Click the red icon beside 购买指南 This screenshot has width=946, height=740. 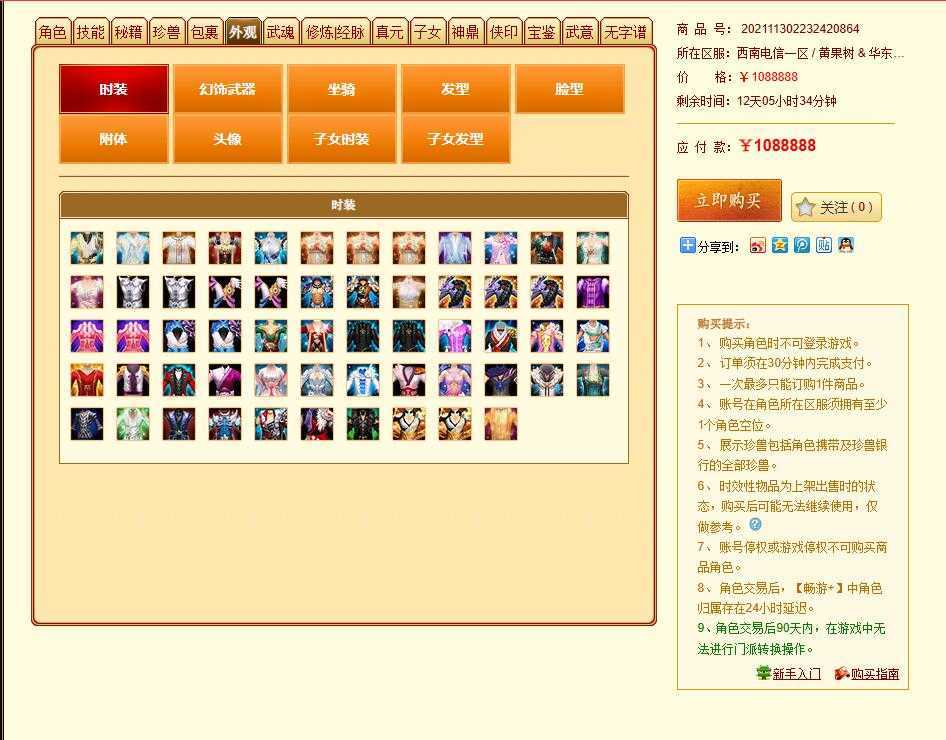coord(842,673)
